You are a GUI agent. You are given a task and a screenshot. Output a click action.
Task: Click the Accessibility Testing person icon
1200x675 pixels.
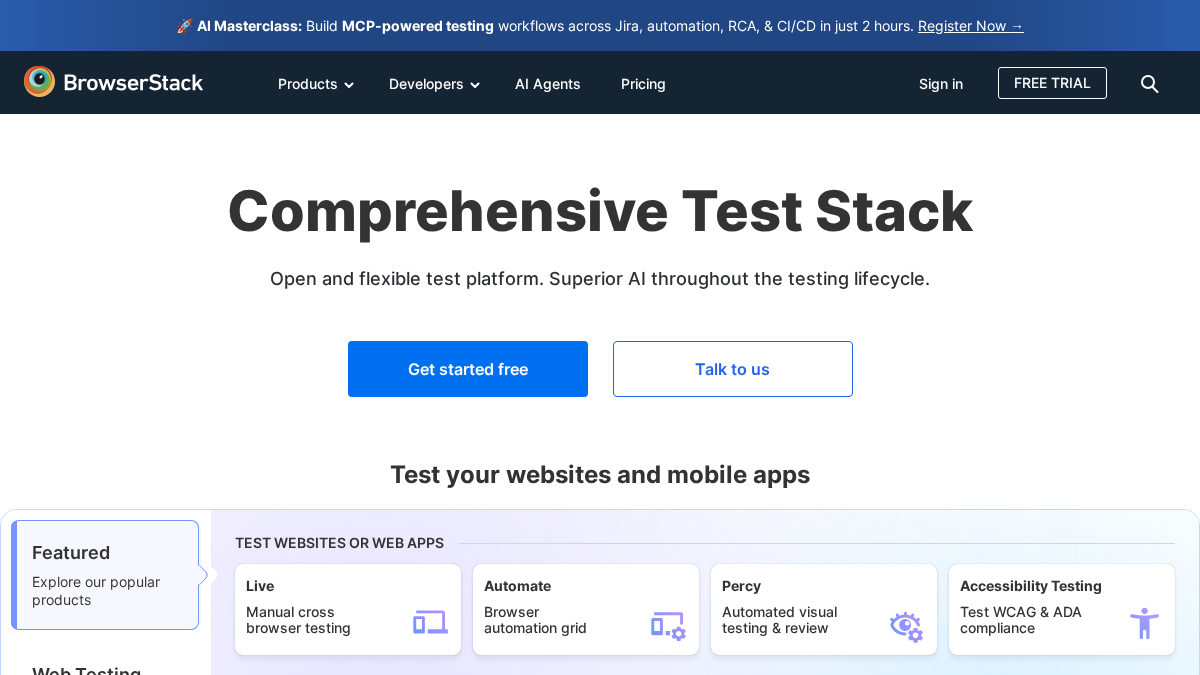(x=1144, y=623)
